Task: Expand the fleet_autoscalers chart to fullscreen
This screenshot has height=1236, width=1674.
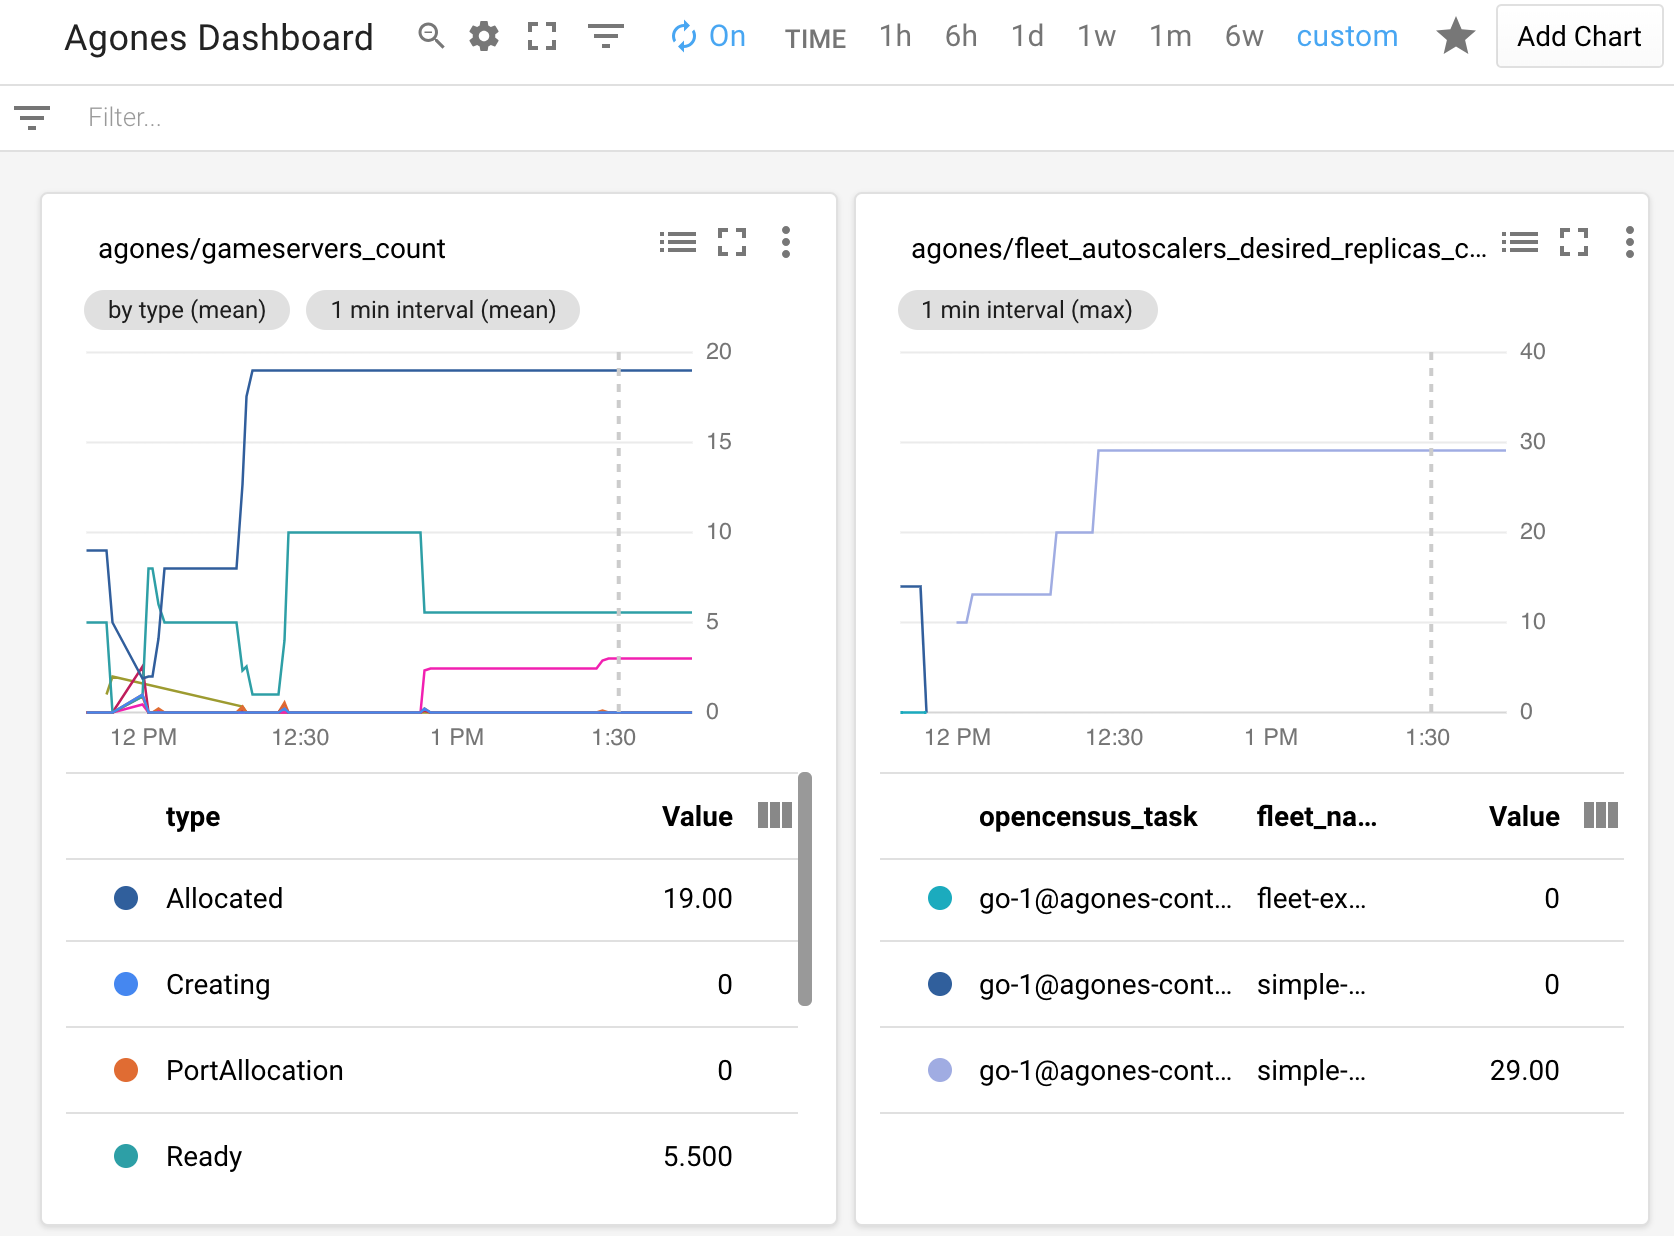Action: pyautogui.click(x=1573, y=242)
